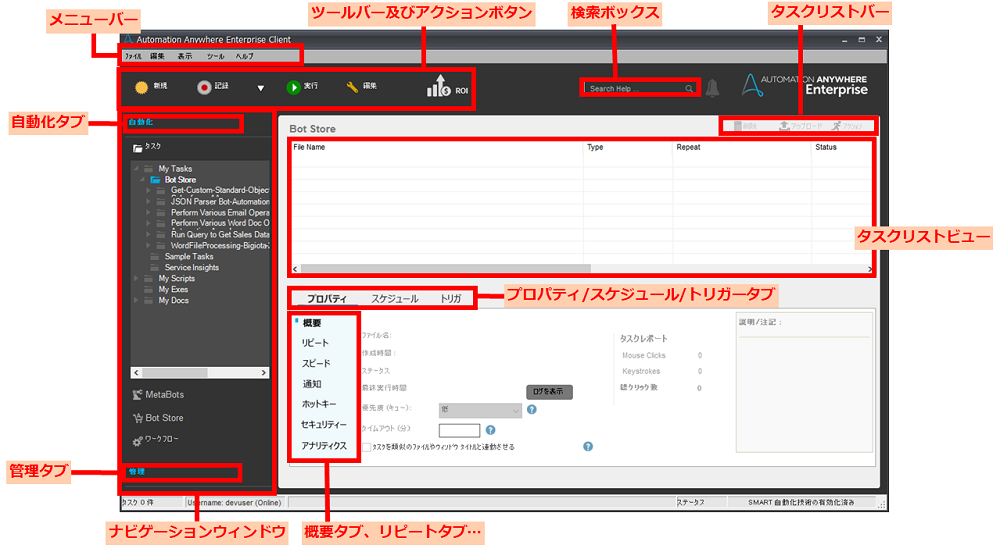Open the 自動化 navigation tab
Screen dimensions: 1000x552
(x=140, y=122)
